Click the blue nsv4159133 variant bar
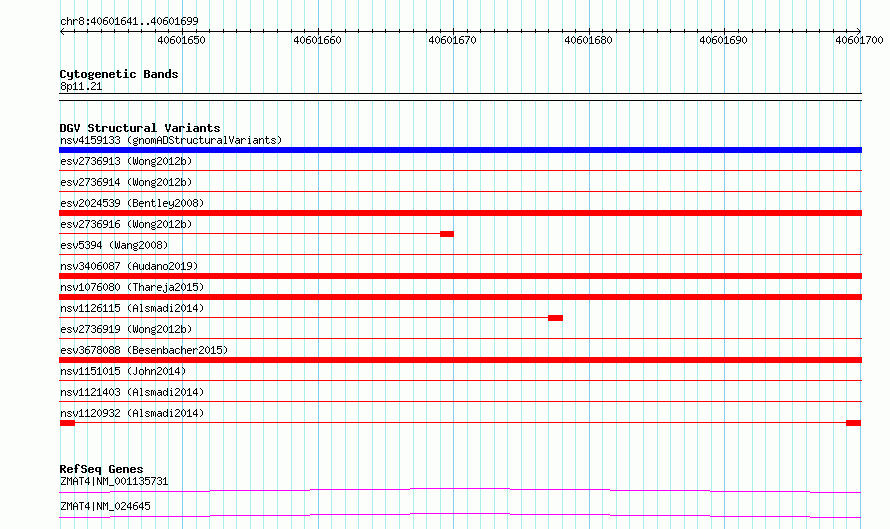 click(x=460, y=150)
